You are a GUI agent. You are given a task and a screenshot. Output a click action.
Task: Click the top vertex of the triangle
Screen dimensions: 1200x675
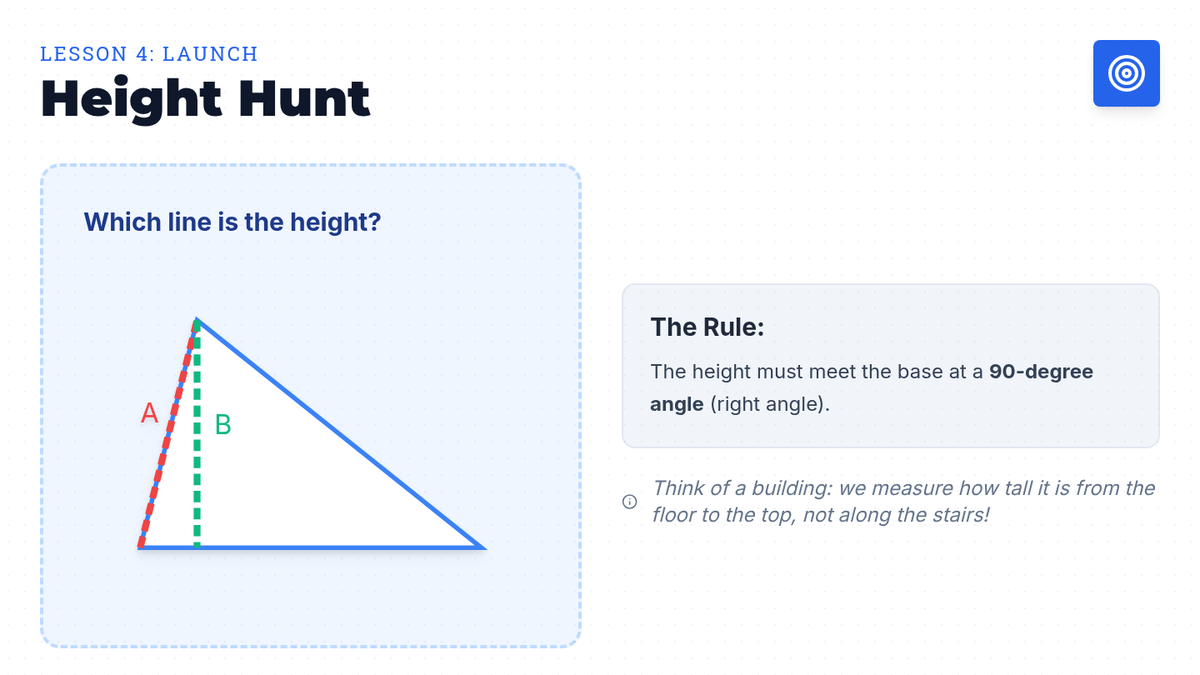click(x=197, y=320)
